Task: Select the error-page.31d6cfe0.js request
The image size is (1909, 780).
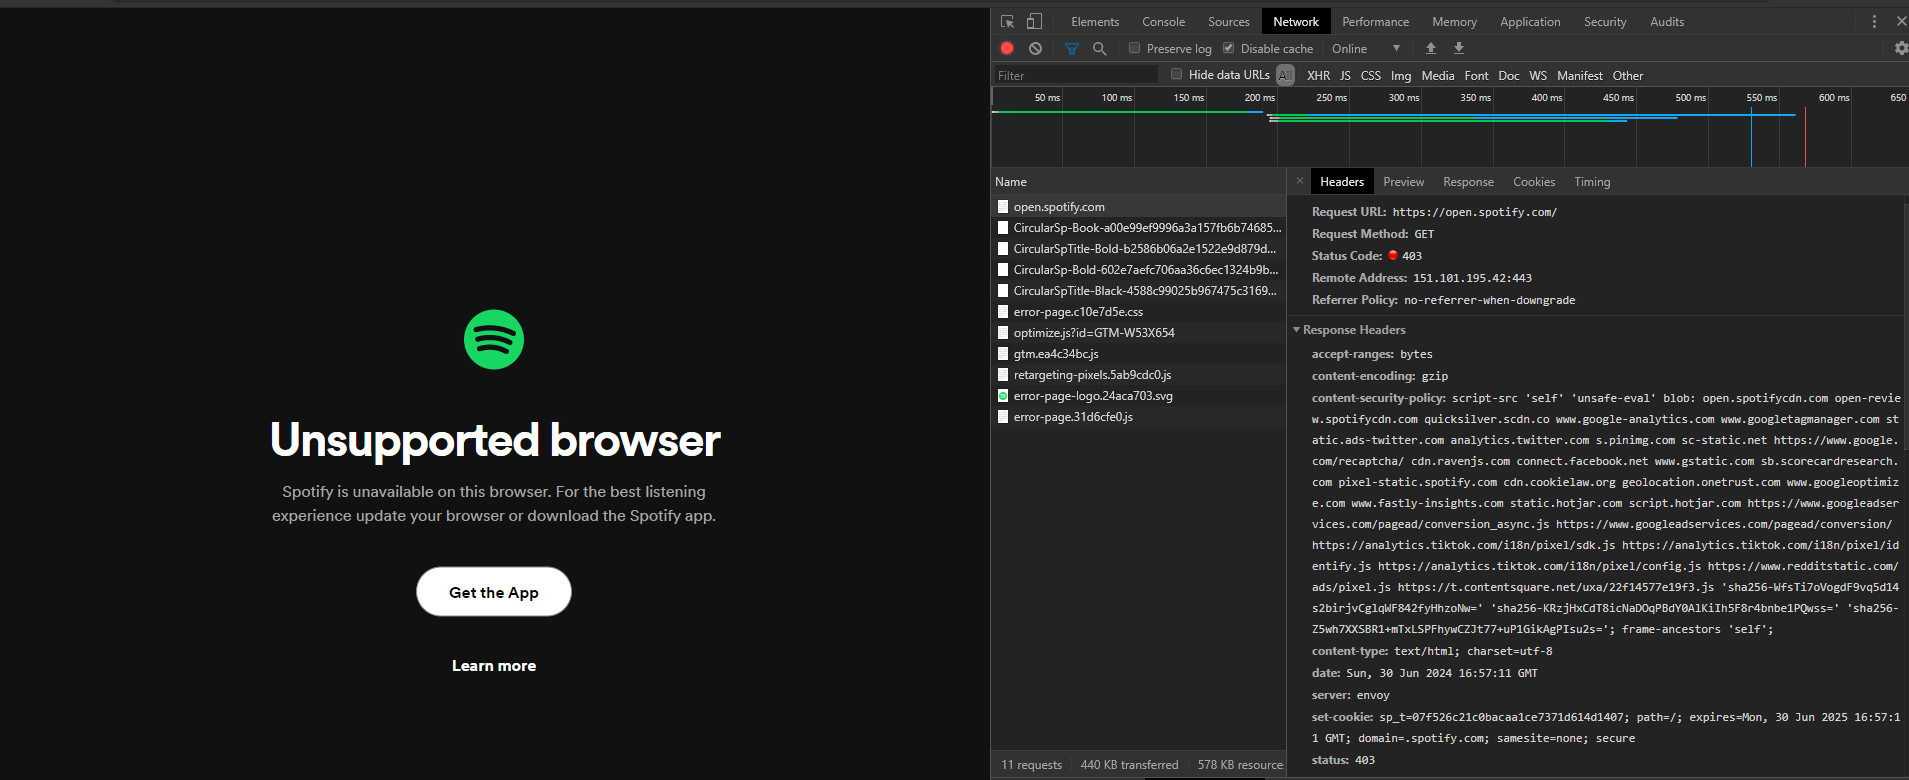Action: tap(1138, 417)
